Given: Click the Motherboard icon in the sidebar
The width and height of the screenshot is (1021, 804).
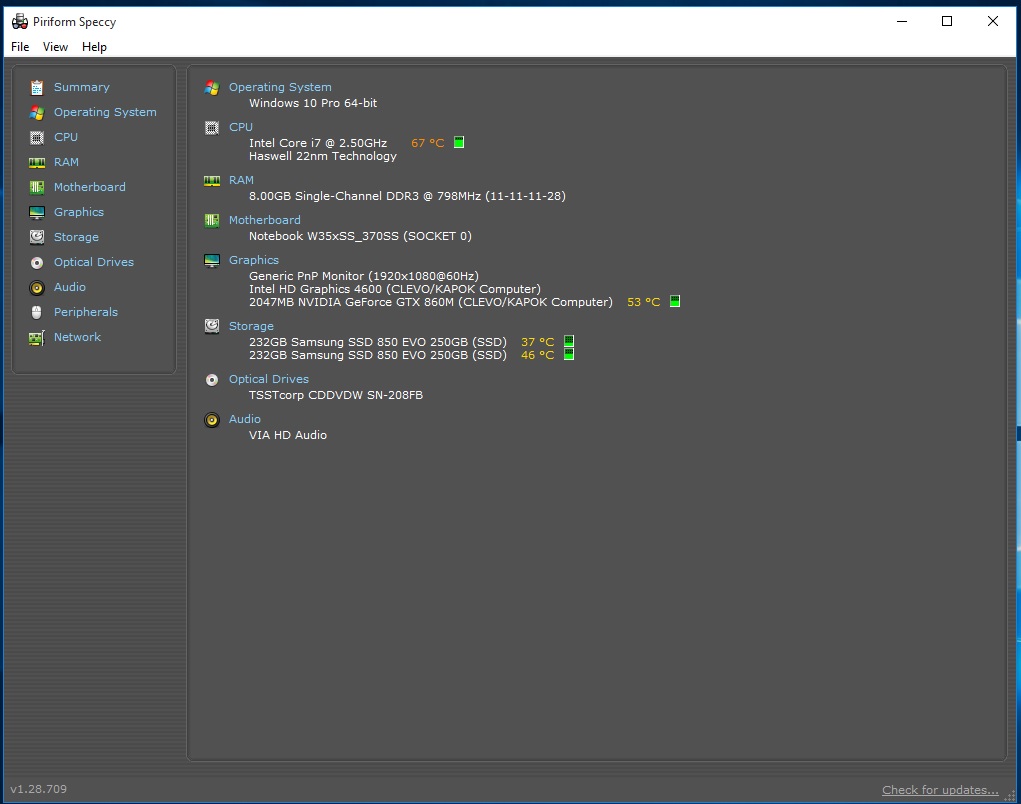Looking at the screenshot, I should point(37,187).
